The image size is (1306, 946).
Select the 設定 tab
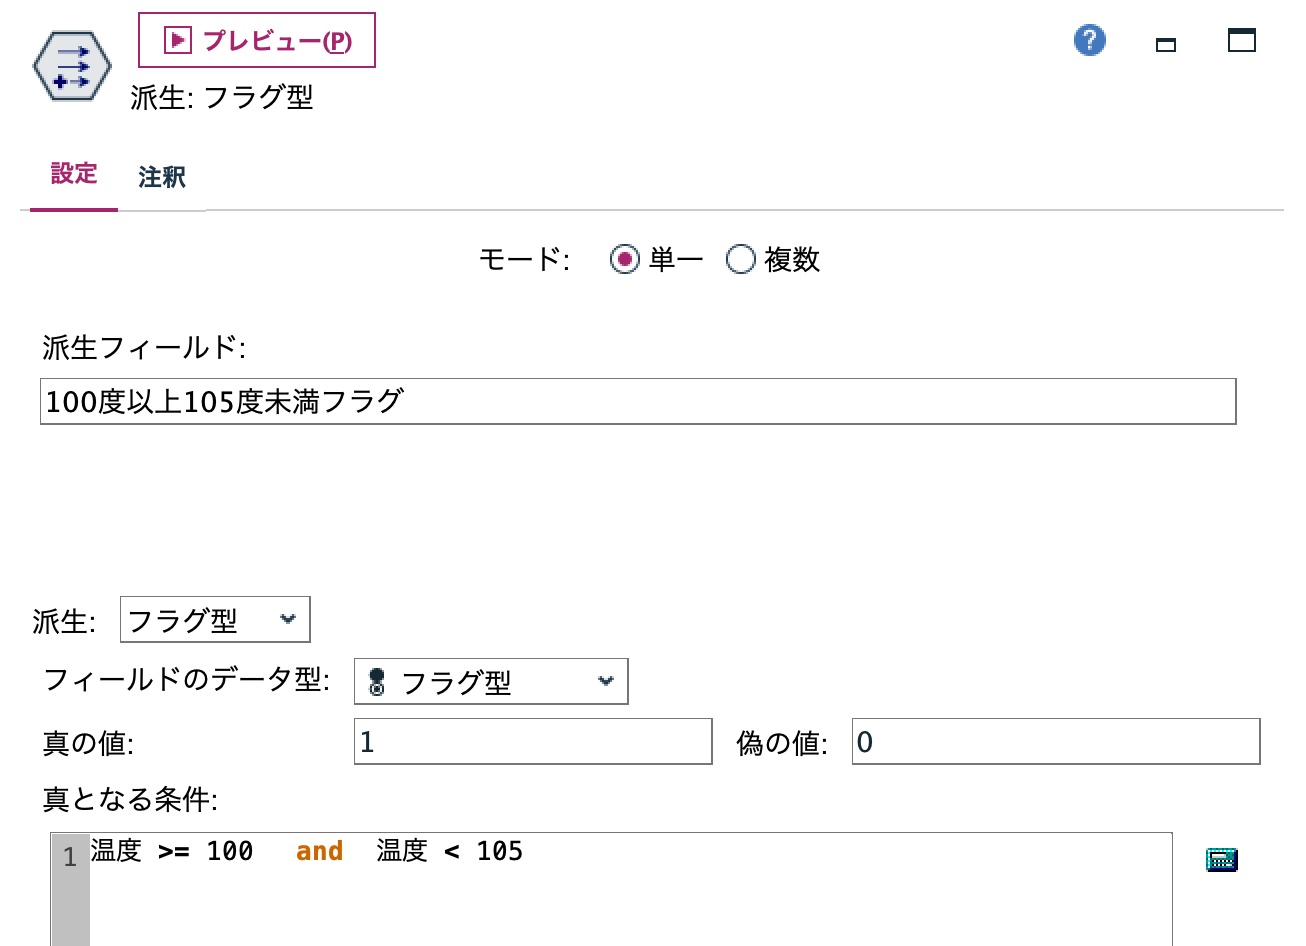click(x=73, y=176)
